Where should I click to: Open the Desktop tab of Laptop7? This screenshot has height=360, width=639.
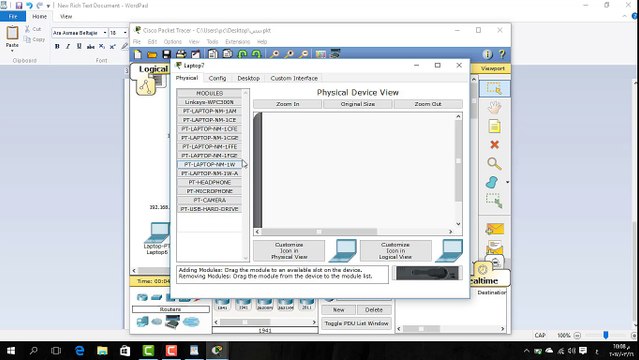pyautogui.click(x=249, y=78)
